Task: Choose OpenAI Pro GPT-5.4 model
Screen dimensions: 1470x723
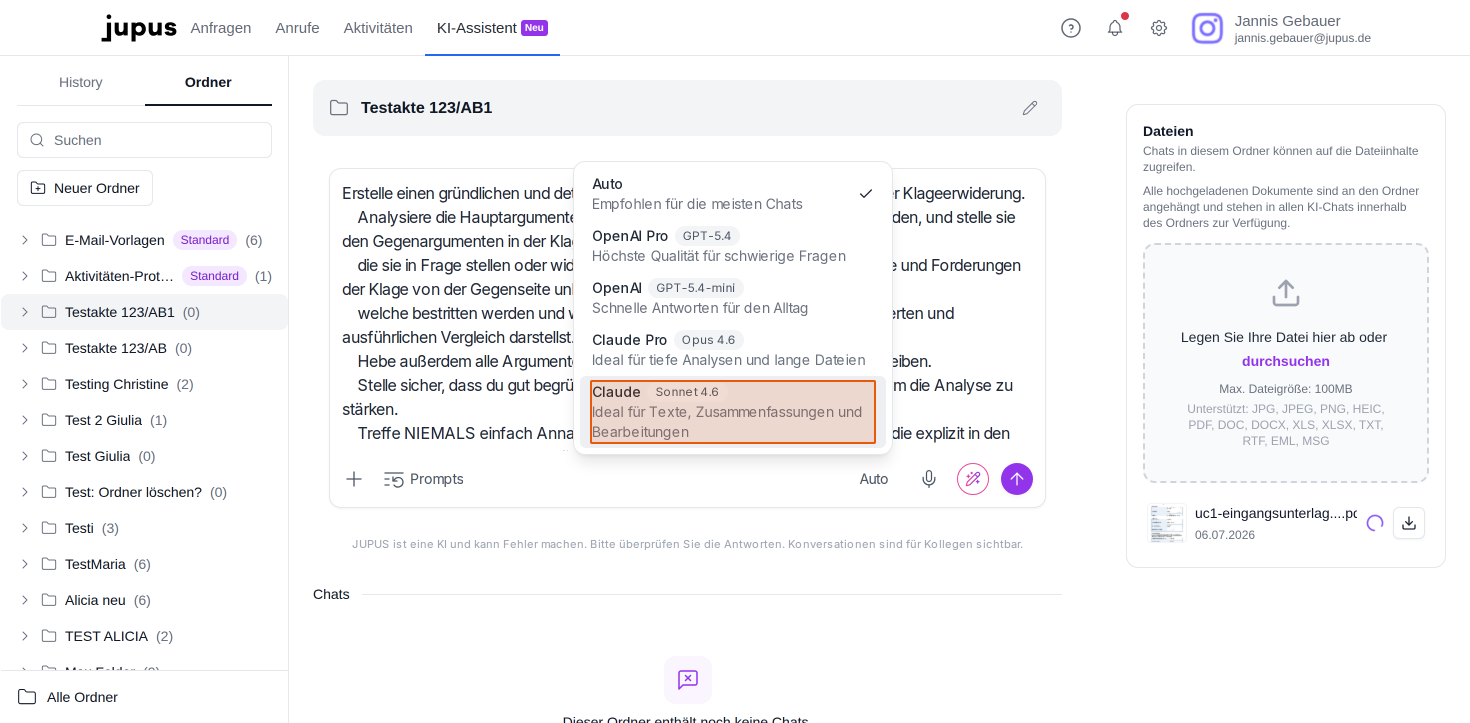Action: [733, 246]
